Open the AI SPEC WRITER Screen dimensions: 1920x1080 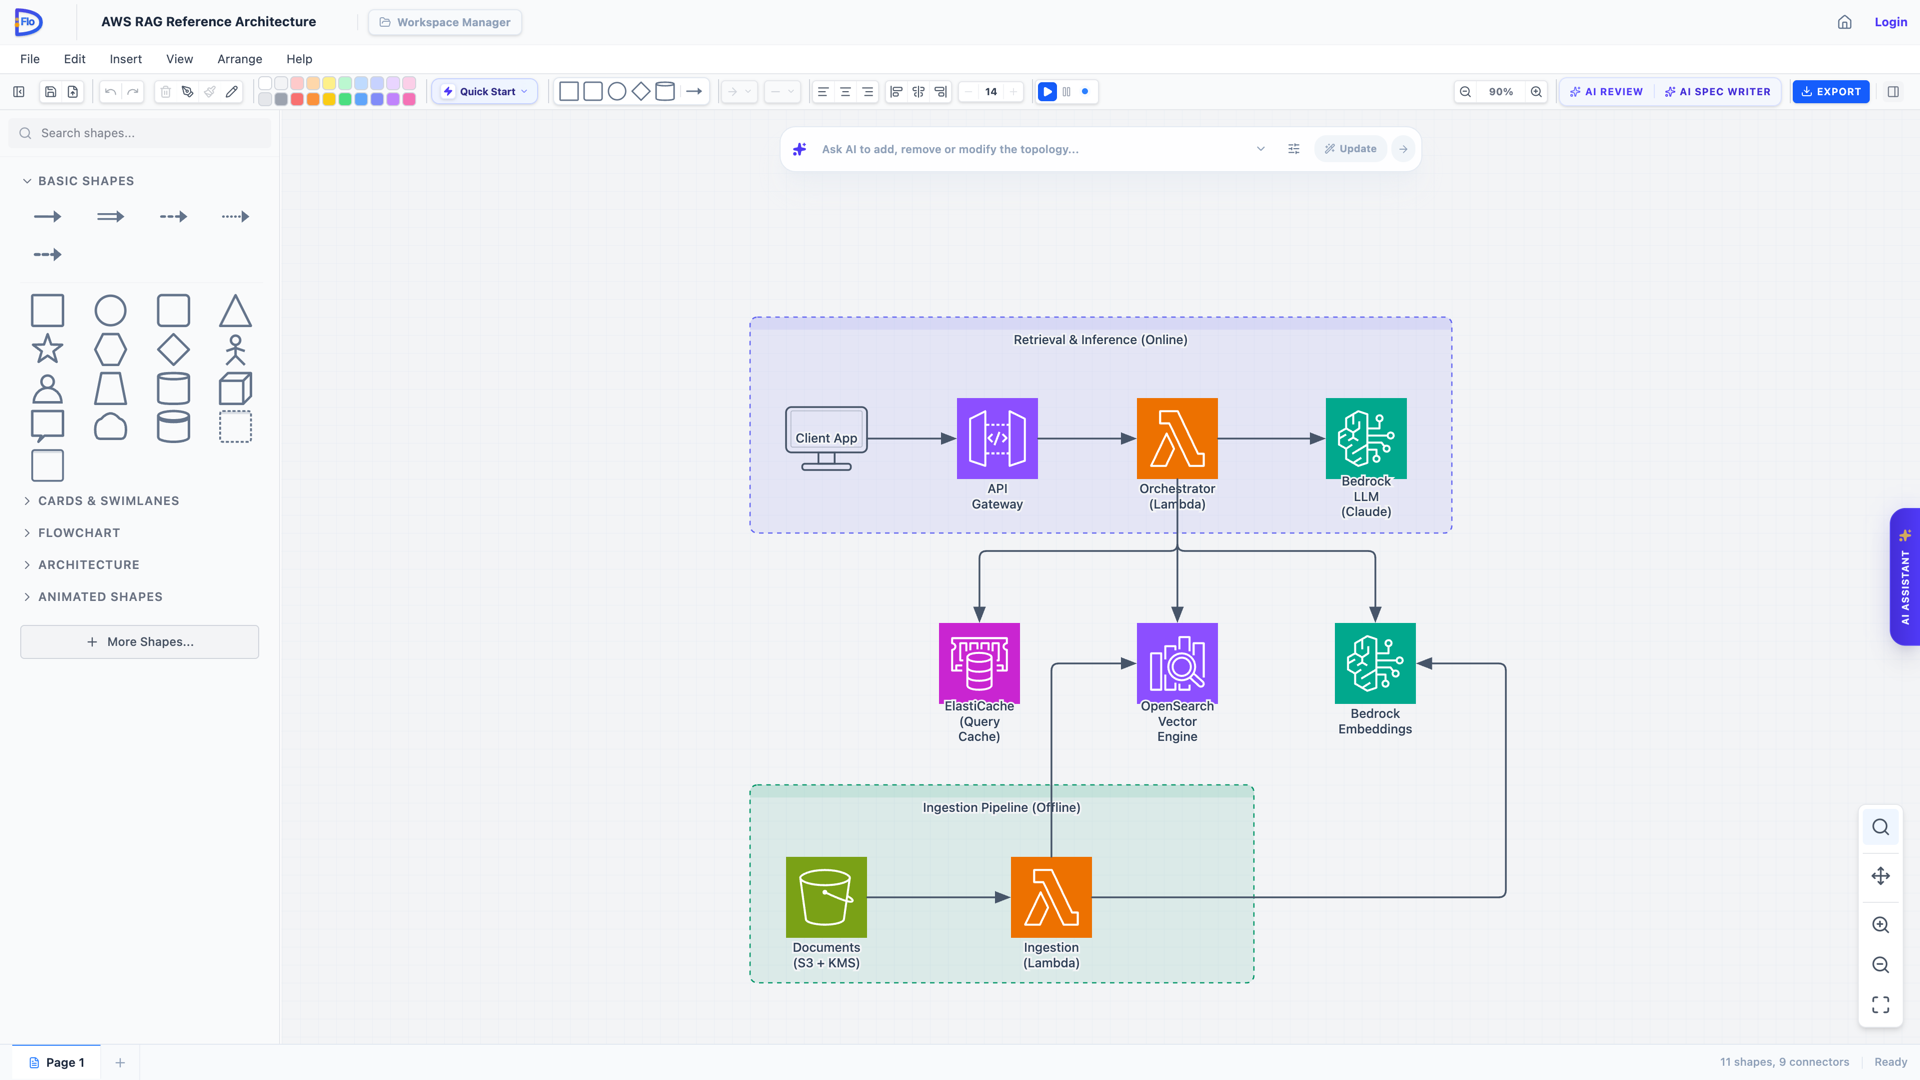[1717, 91]
